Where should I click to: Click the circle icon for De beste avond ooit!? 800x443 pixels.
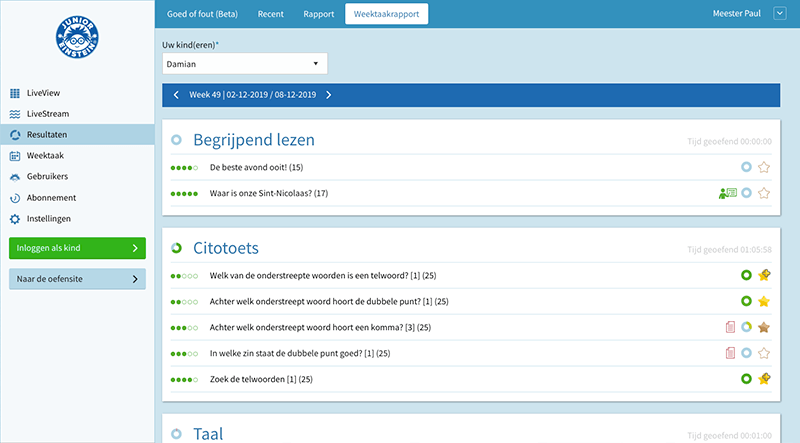746,167
